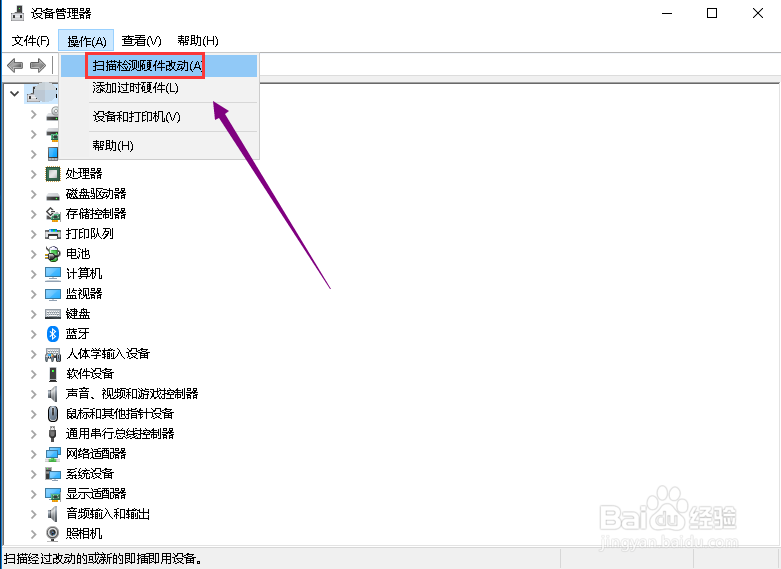781x569 pixels.
Task: Expand the 处理器 category
Action: click(33, 174)
